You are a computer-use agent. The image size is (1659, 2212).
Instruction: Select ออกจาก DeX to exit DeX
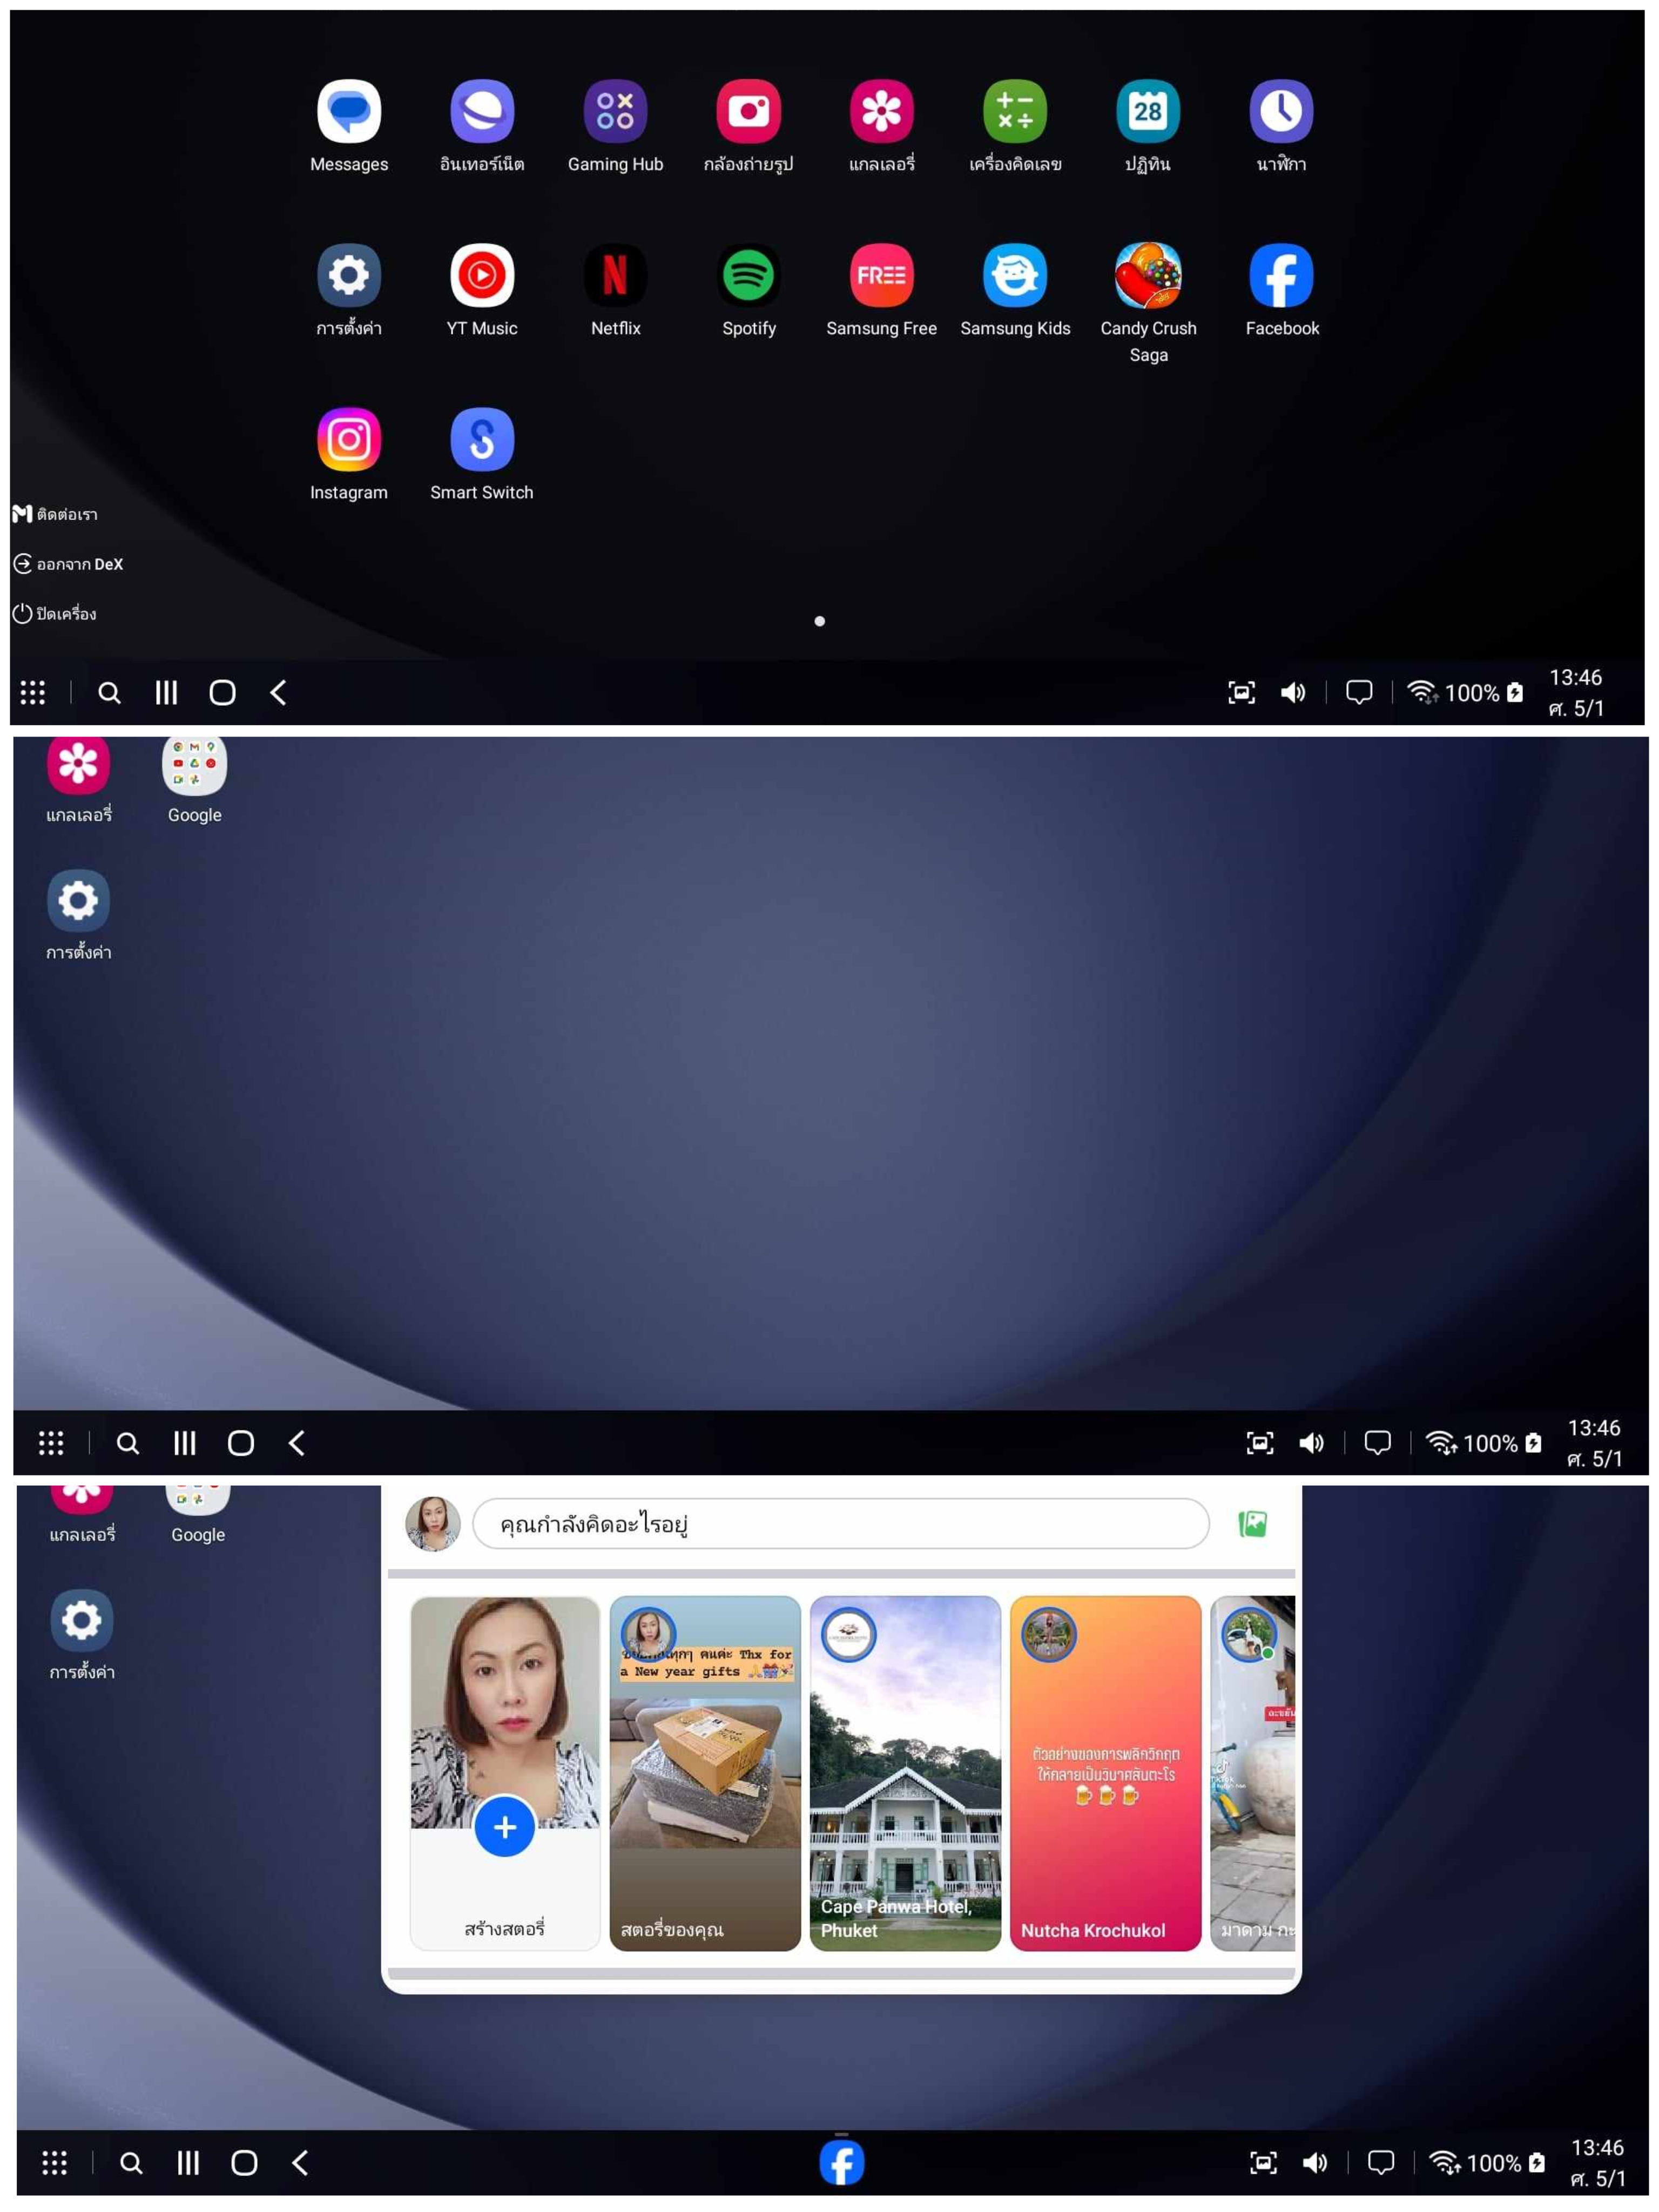(x=68, y=564)
